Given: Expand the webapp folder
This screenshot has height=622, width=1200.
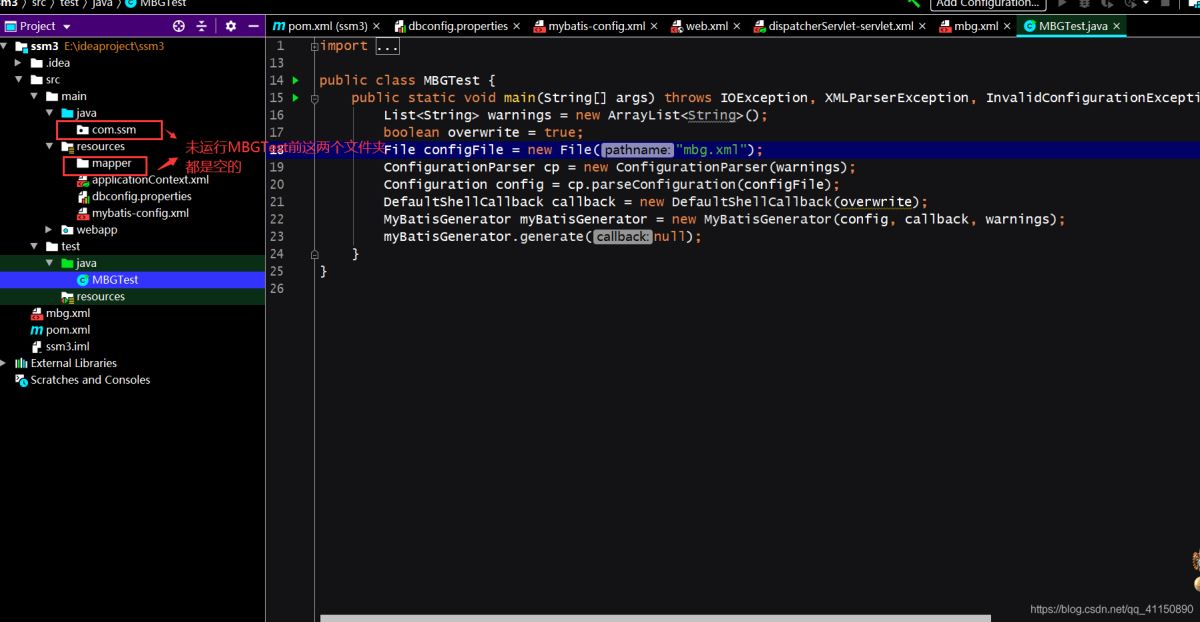Looking at the screenshot, I should tap(49, 230).
